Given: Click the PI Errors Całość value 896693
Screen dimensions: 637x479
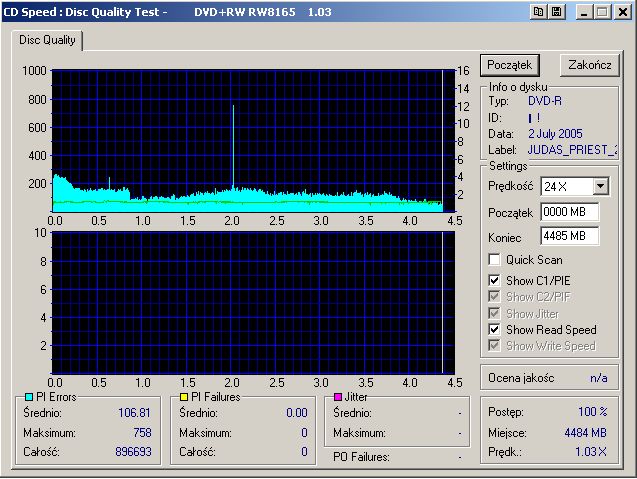Looking at the screenshot, I should point(133,452).
